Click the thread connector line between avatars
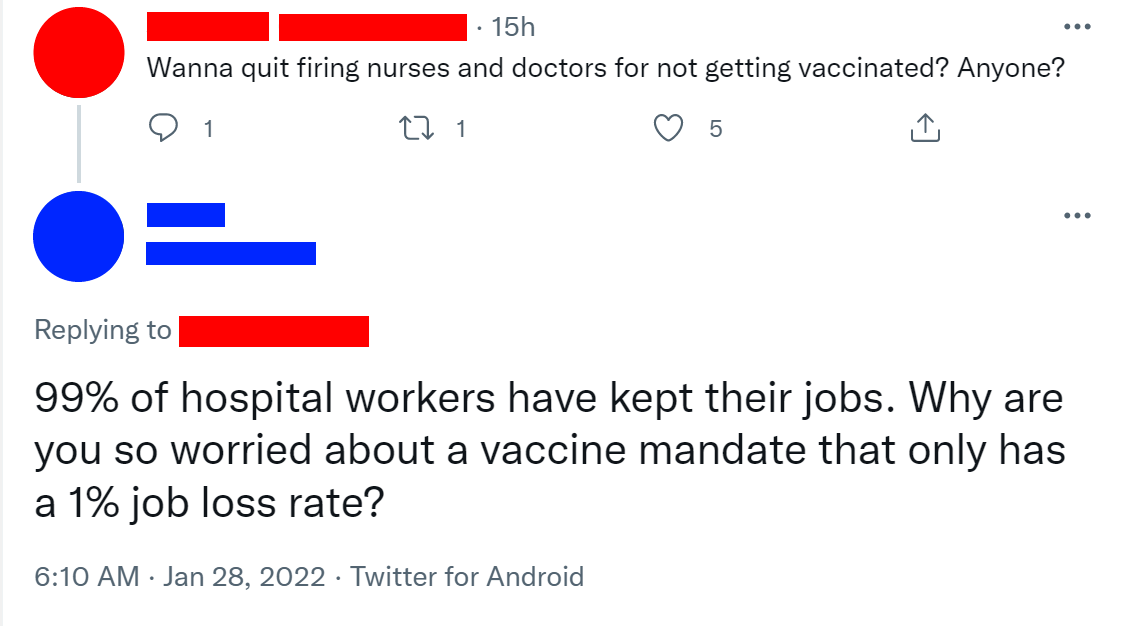This screenshot has height=626, width=1126. click(78, 145)
